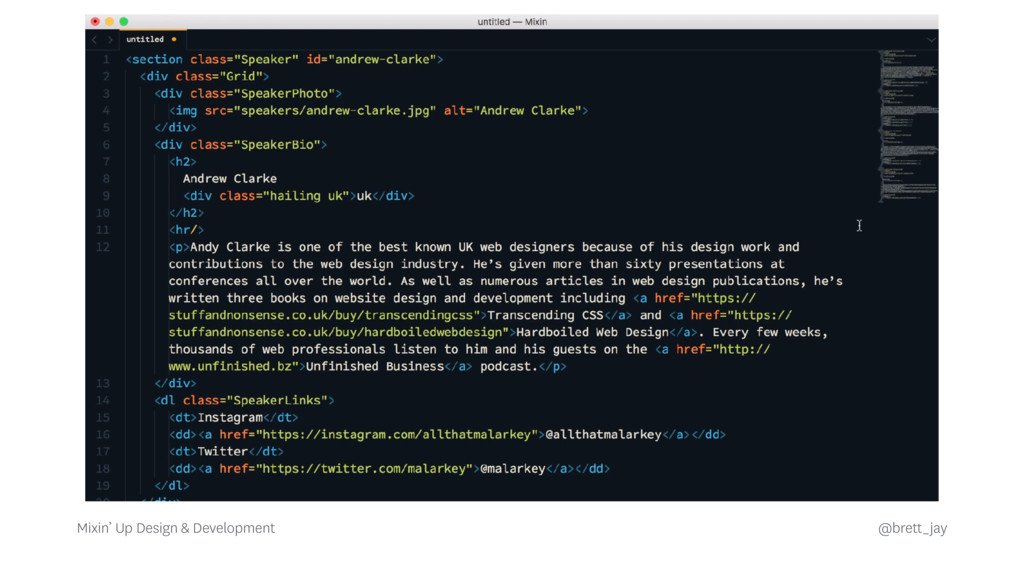Click the Instagram dt text on line 15
This screenshot has height=576, width=1024.
tap(230, 417)
